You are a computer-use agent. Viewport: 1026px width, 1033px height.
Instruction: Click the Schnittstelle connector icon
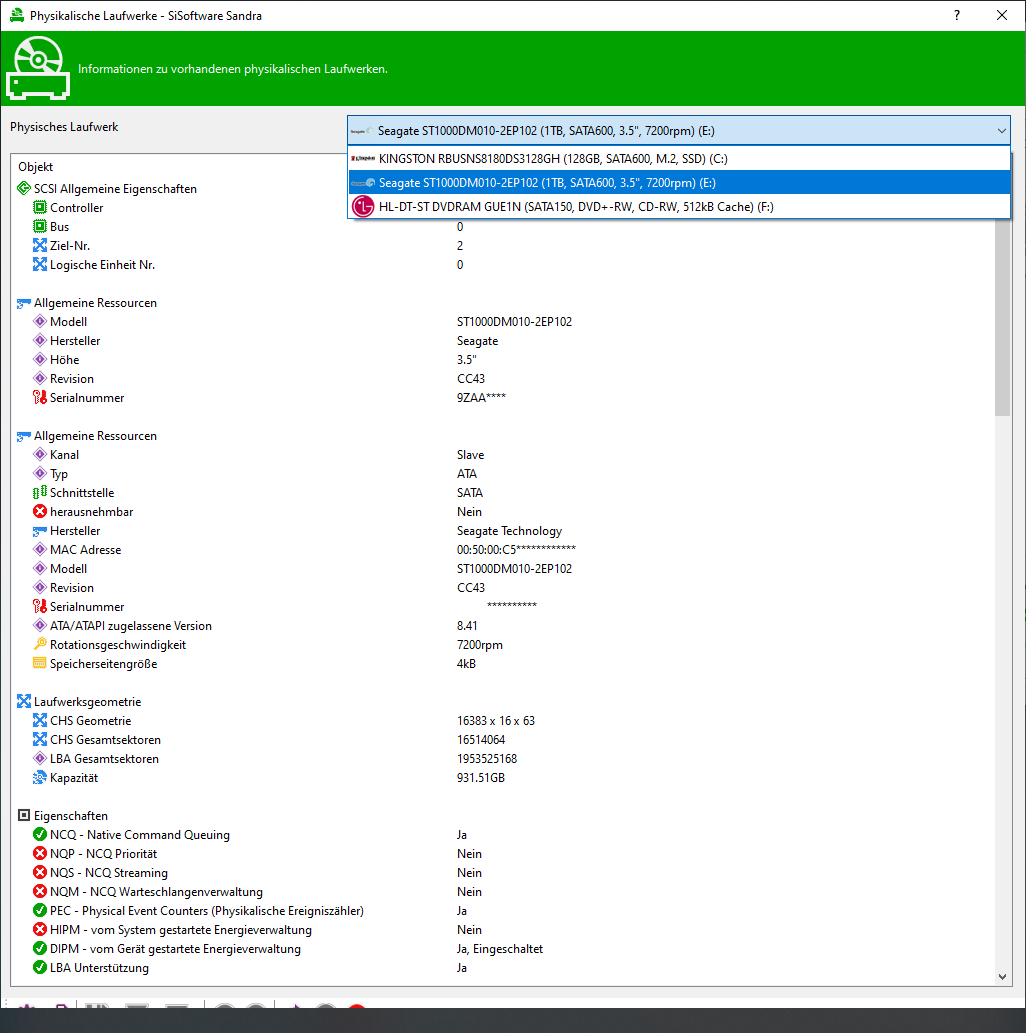[40, 493]
